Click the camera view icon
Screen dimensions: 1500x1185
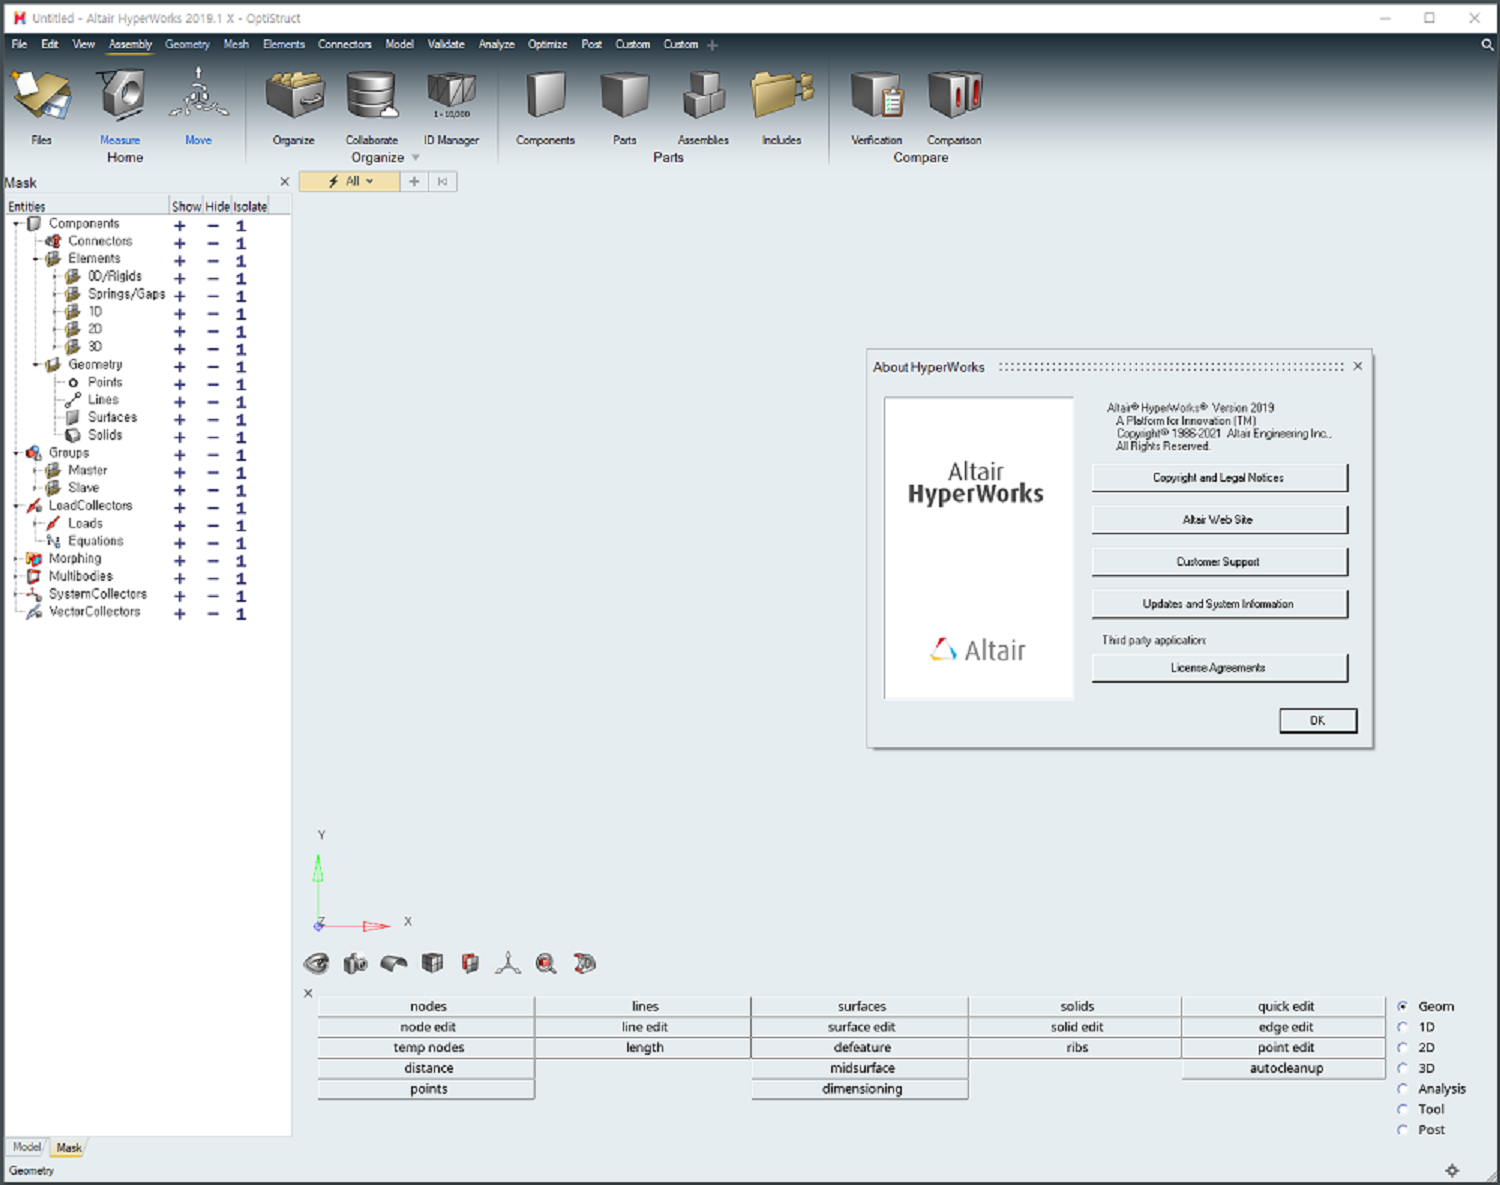(x=355, y=963)
